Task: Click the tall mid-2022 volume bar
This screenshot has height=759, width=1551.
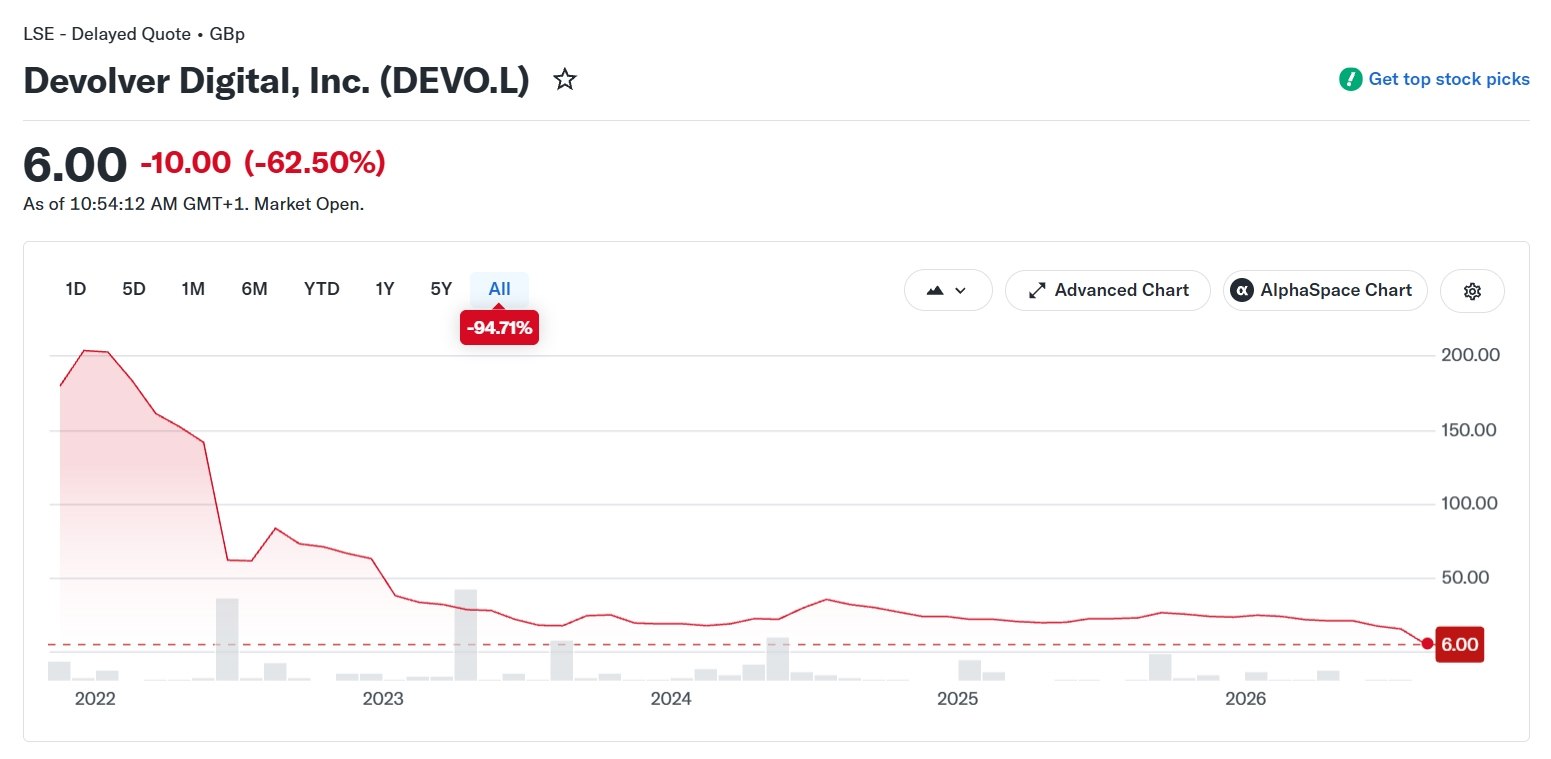Action: 227,639
